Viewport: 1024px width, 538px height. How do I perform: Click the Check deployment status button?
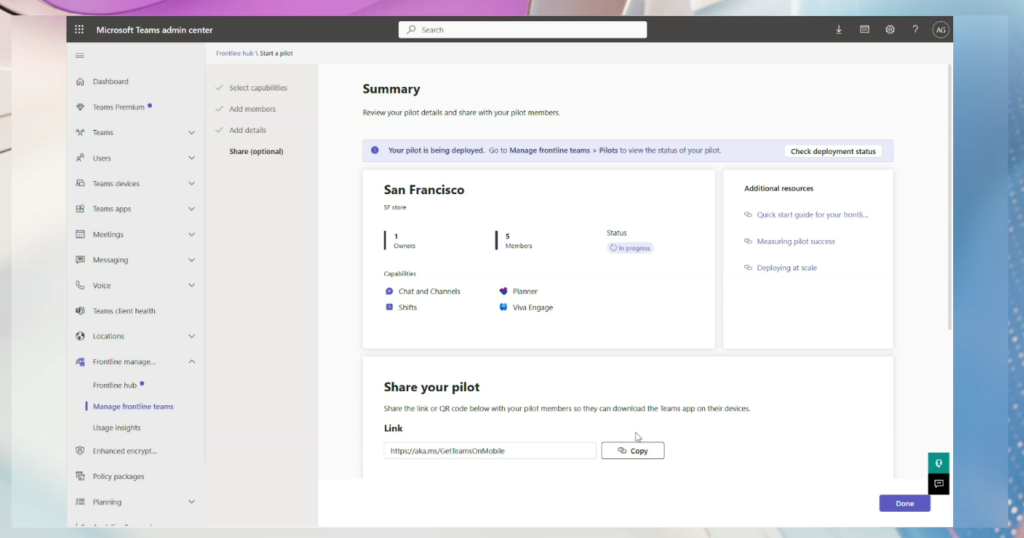(832, 151)
